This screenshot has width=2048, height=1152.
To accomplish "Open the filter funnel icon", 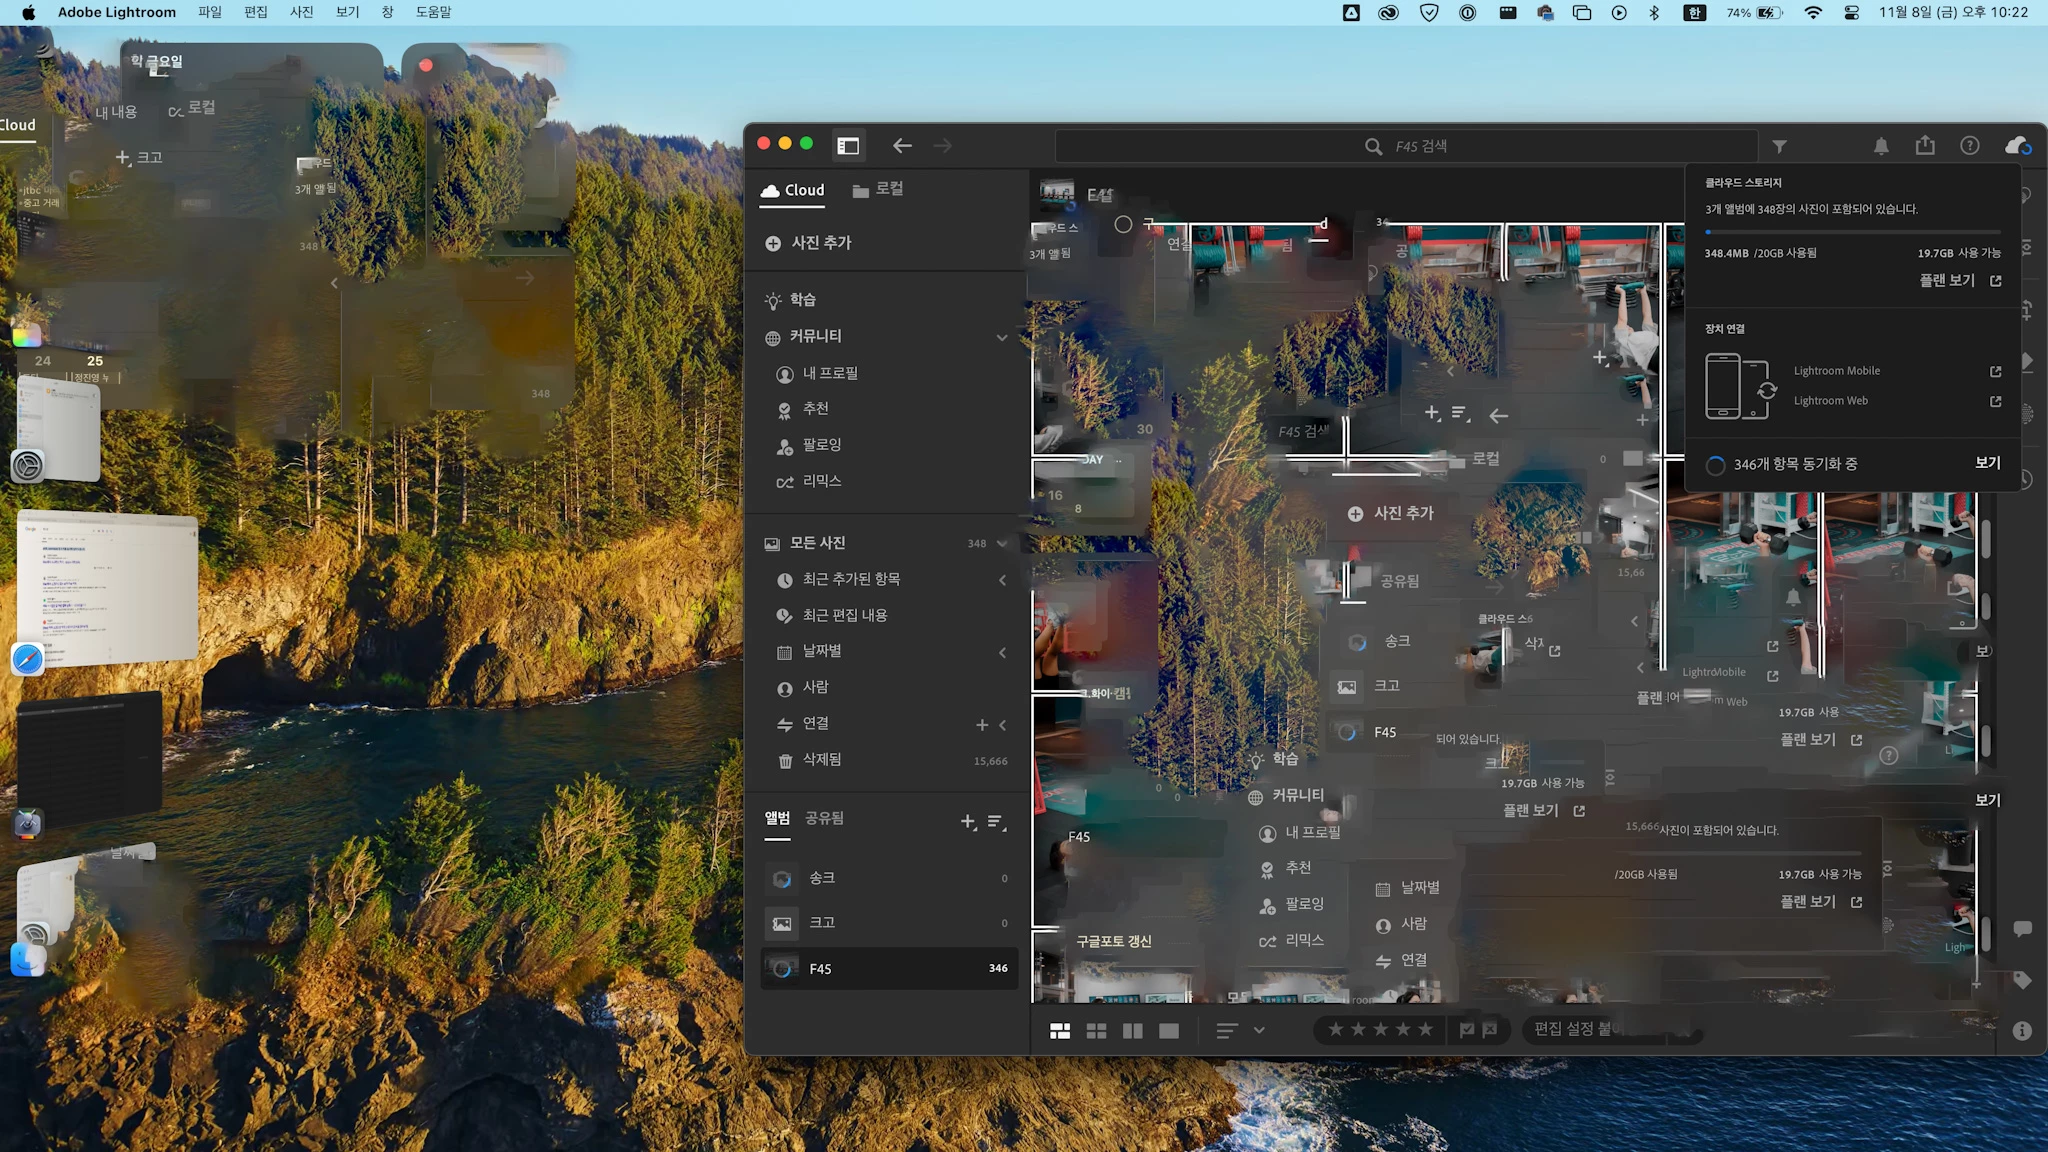I will point(1780,146).
